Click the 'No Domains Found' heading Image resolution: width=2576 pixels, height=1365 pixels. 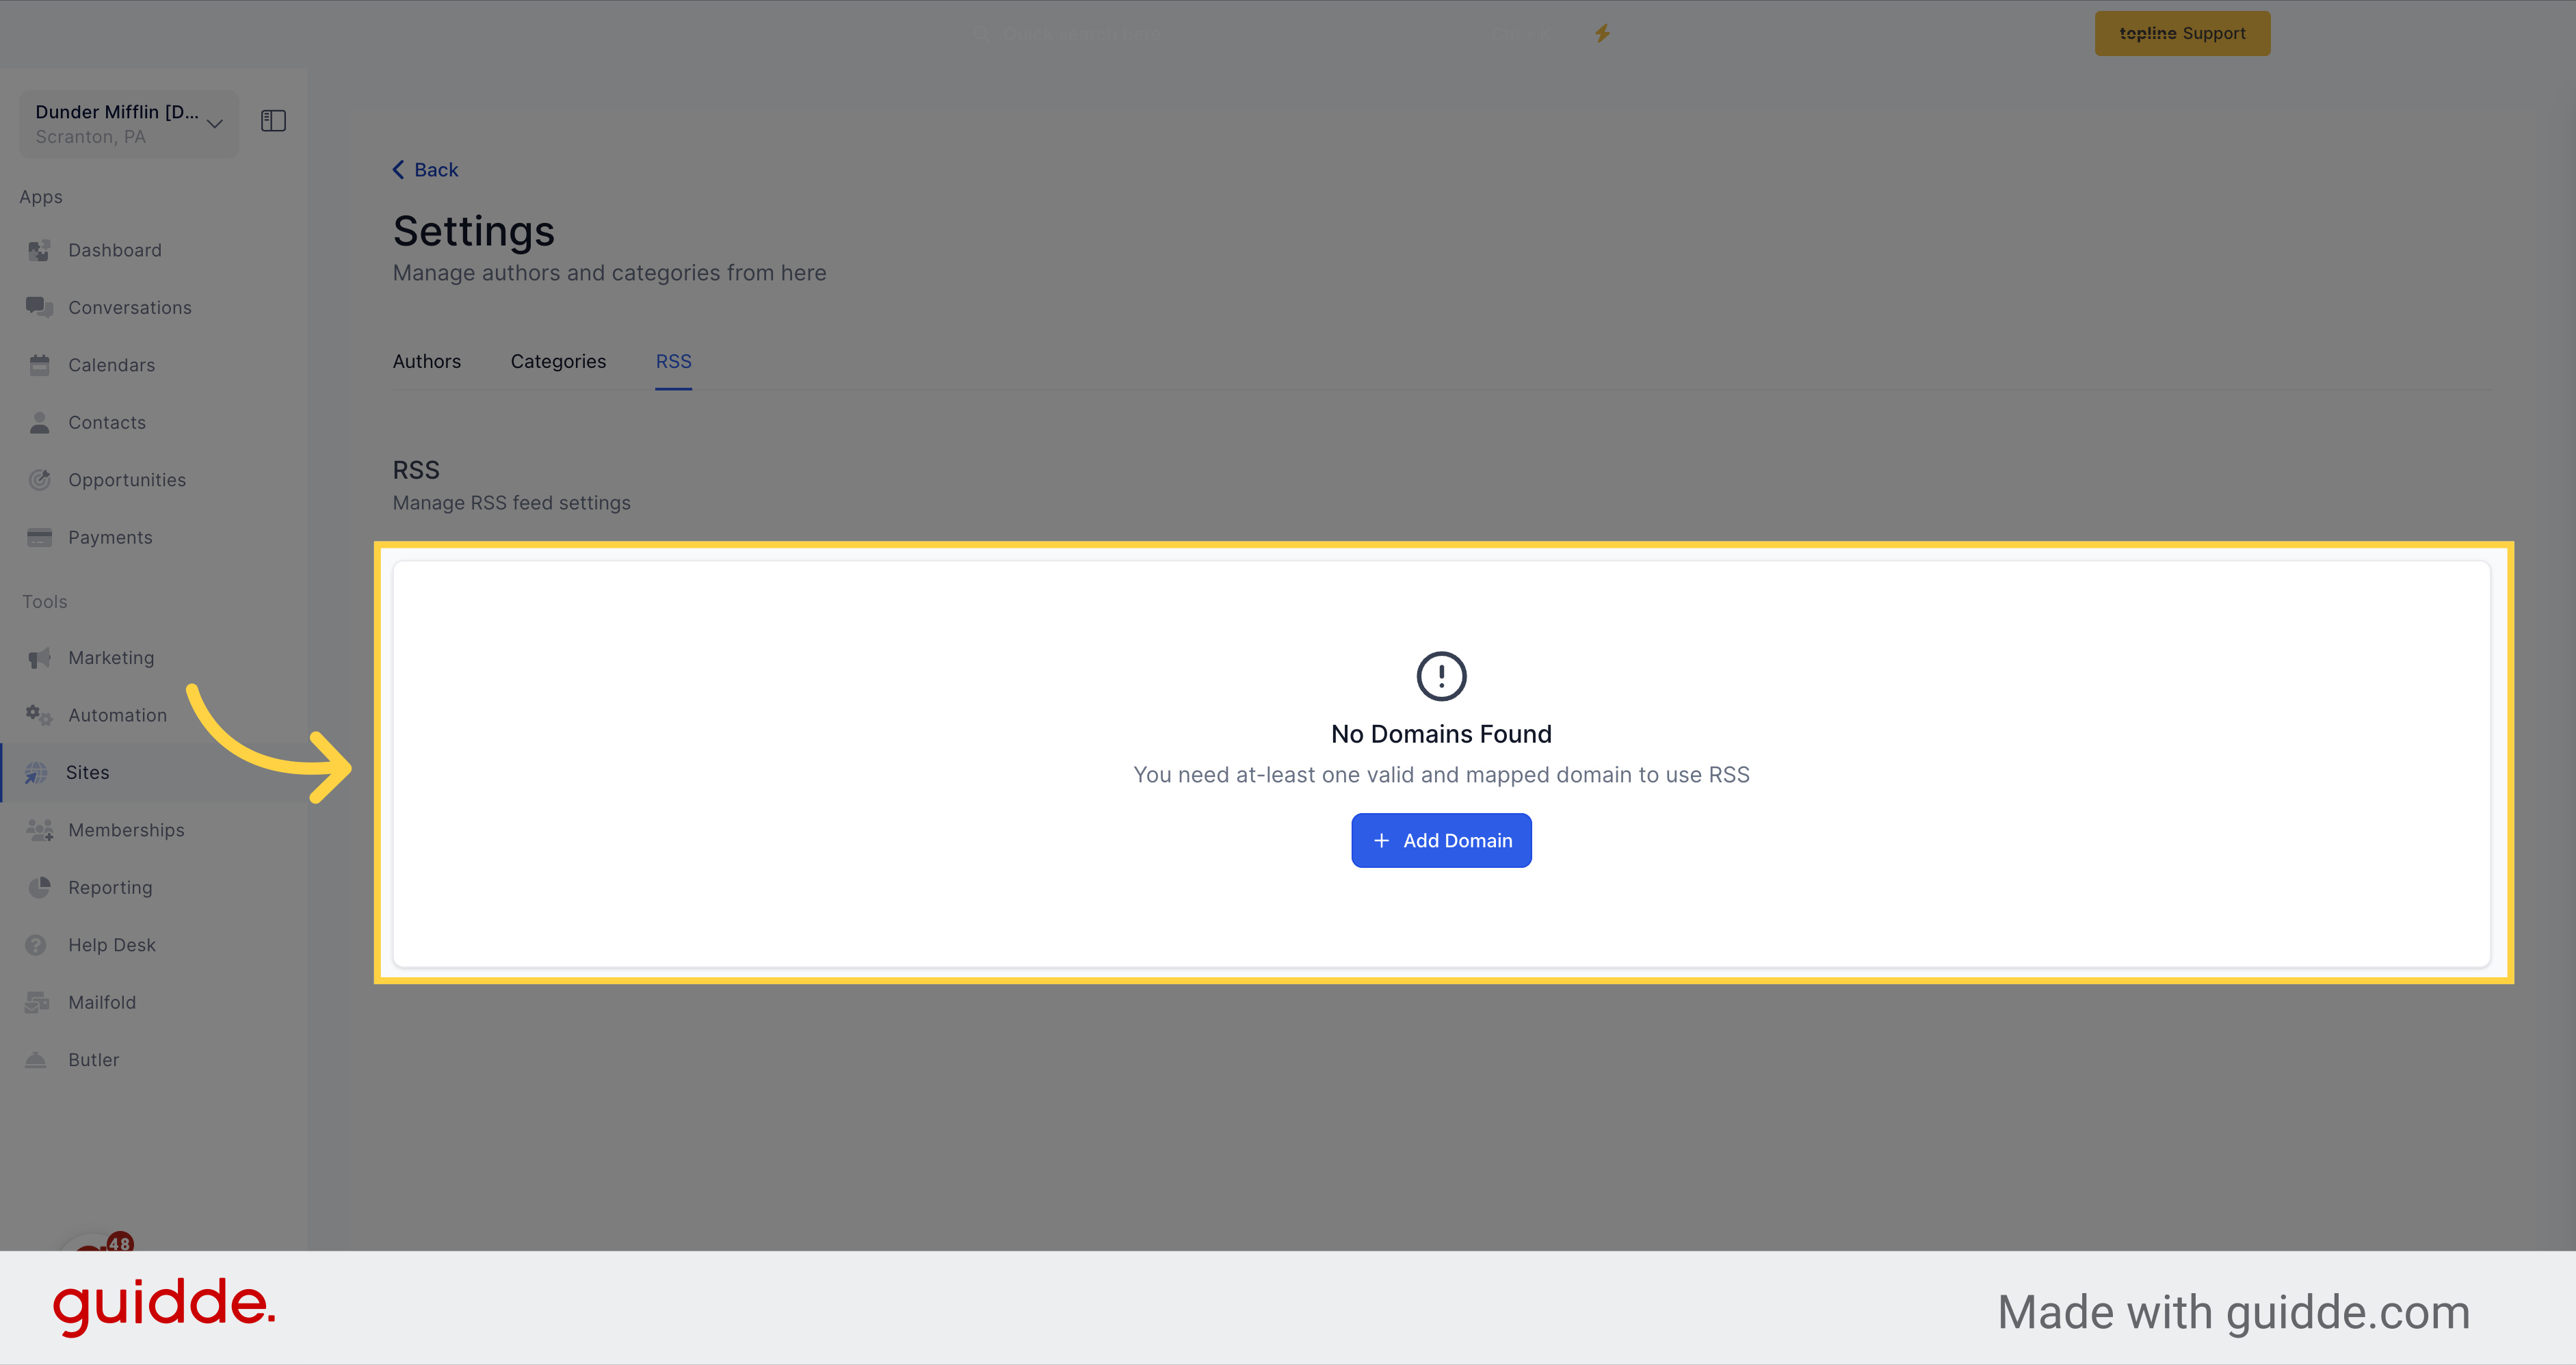[x=1441, y=734]
